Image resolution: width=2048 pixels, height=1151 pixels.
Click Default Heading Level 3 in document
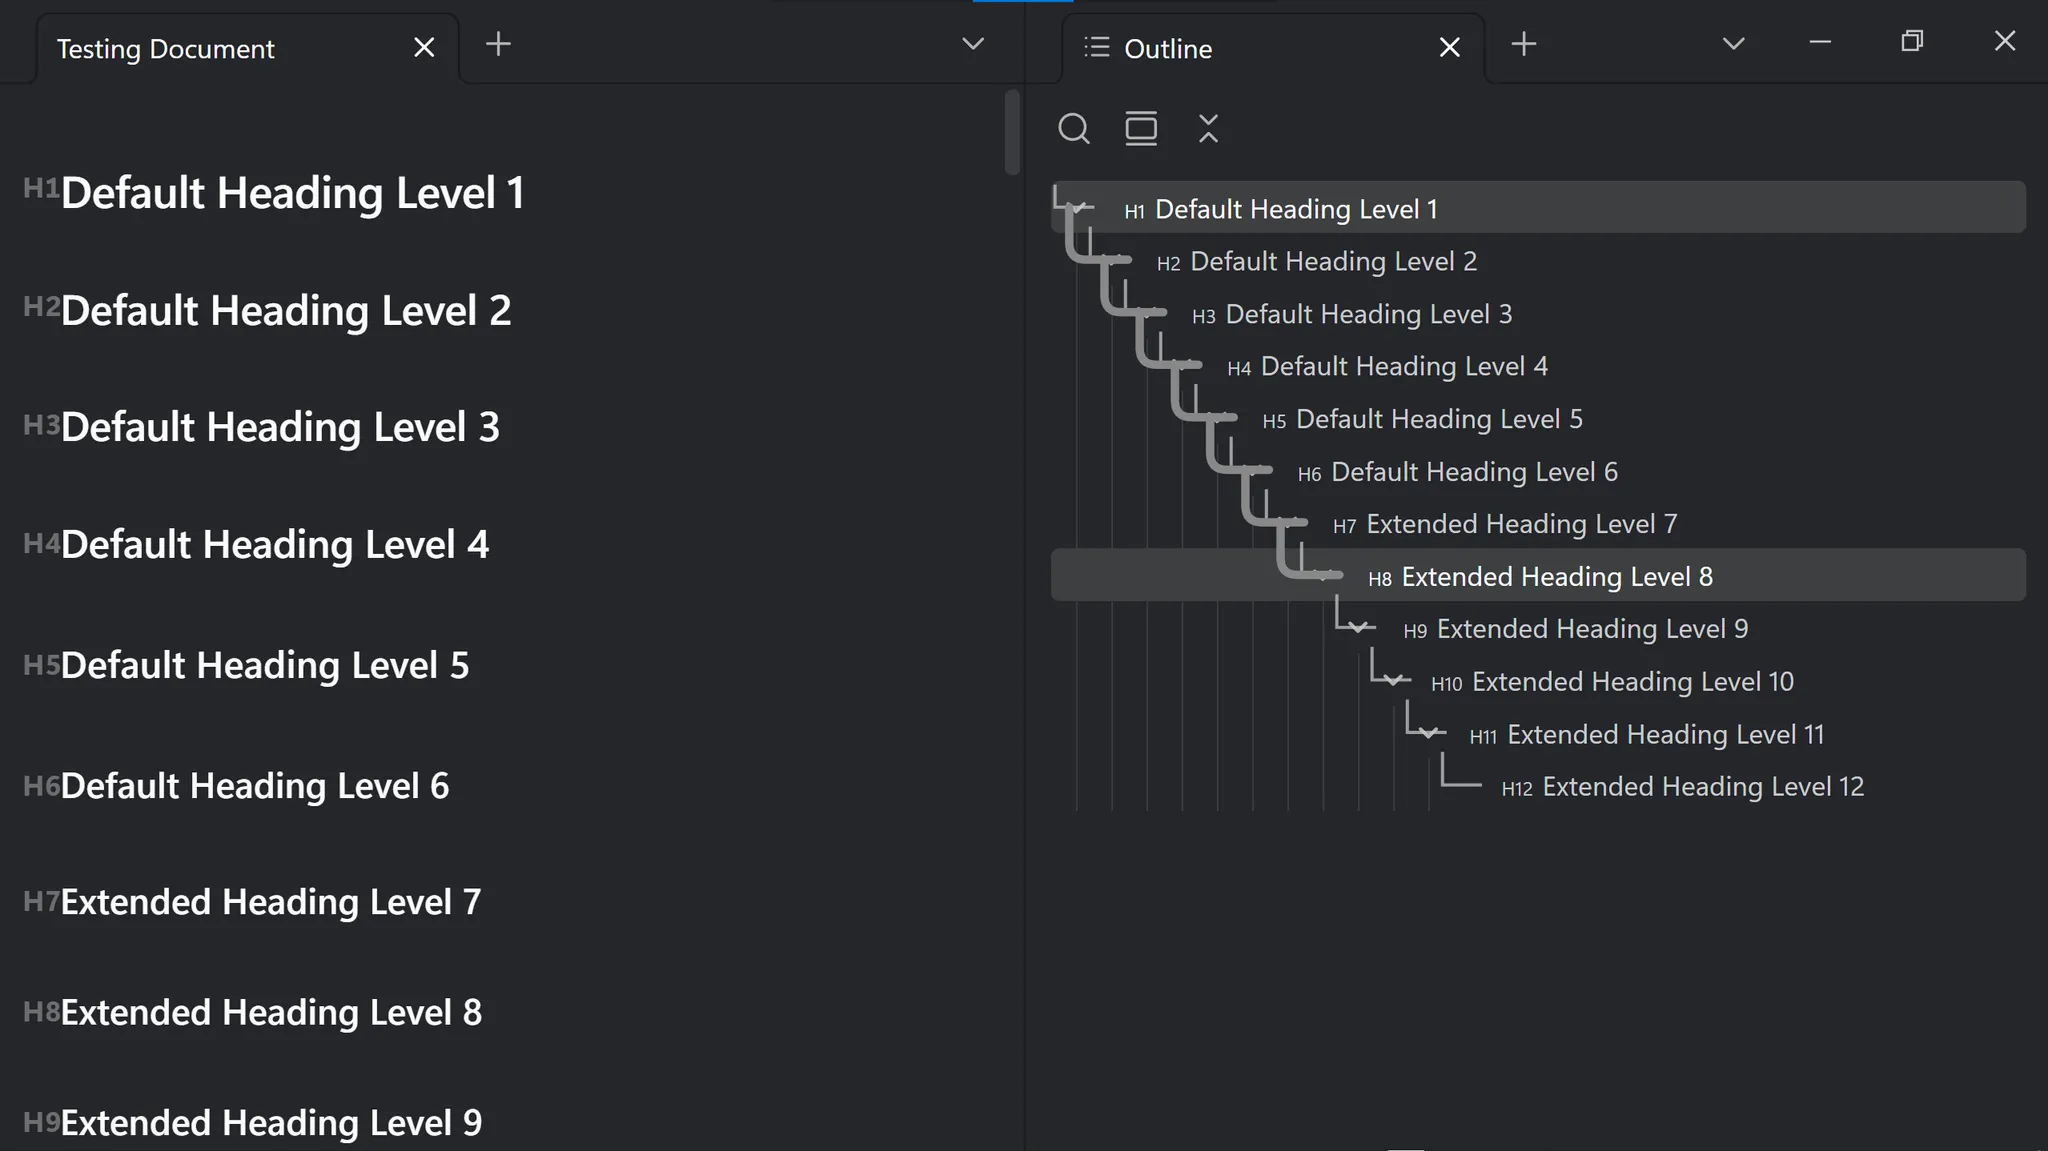280,427
